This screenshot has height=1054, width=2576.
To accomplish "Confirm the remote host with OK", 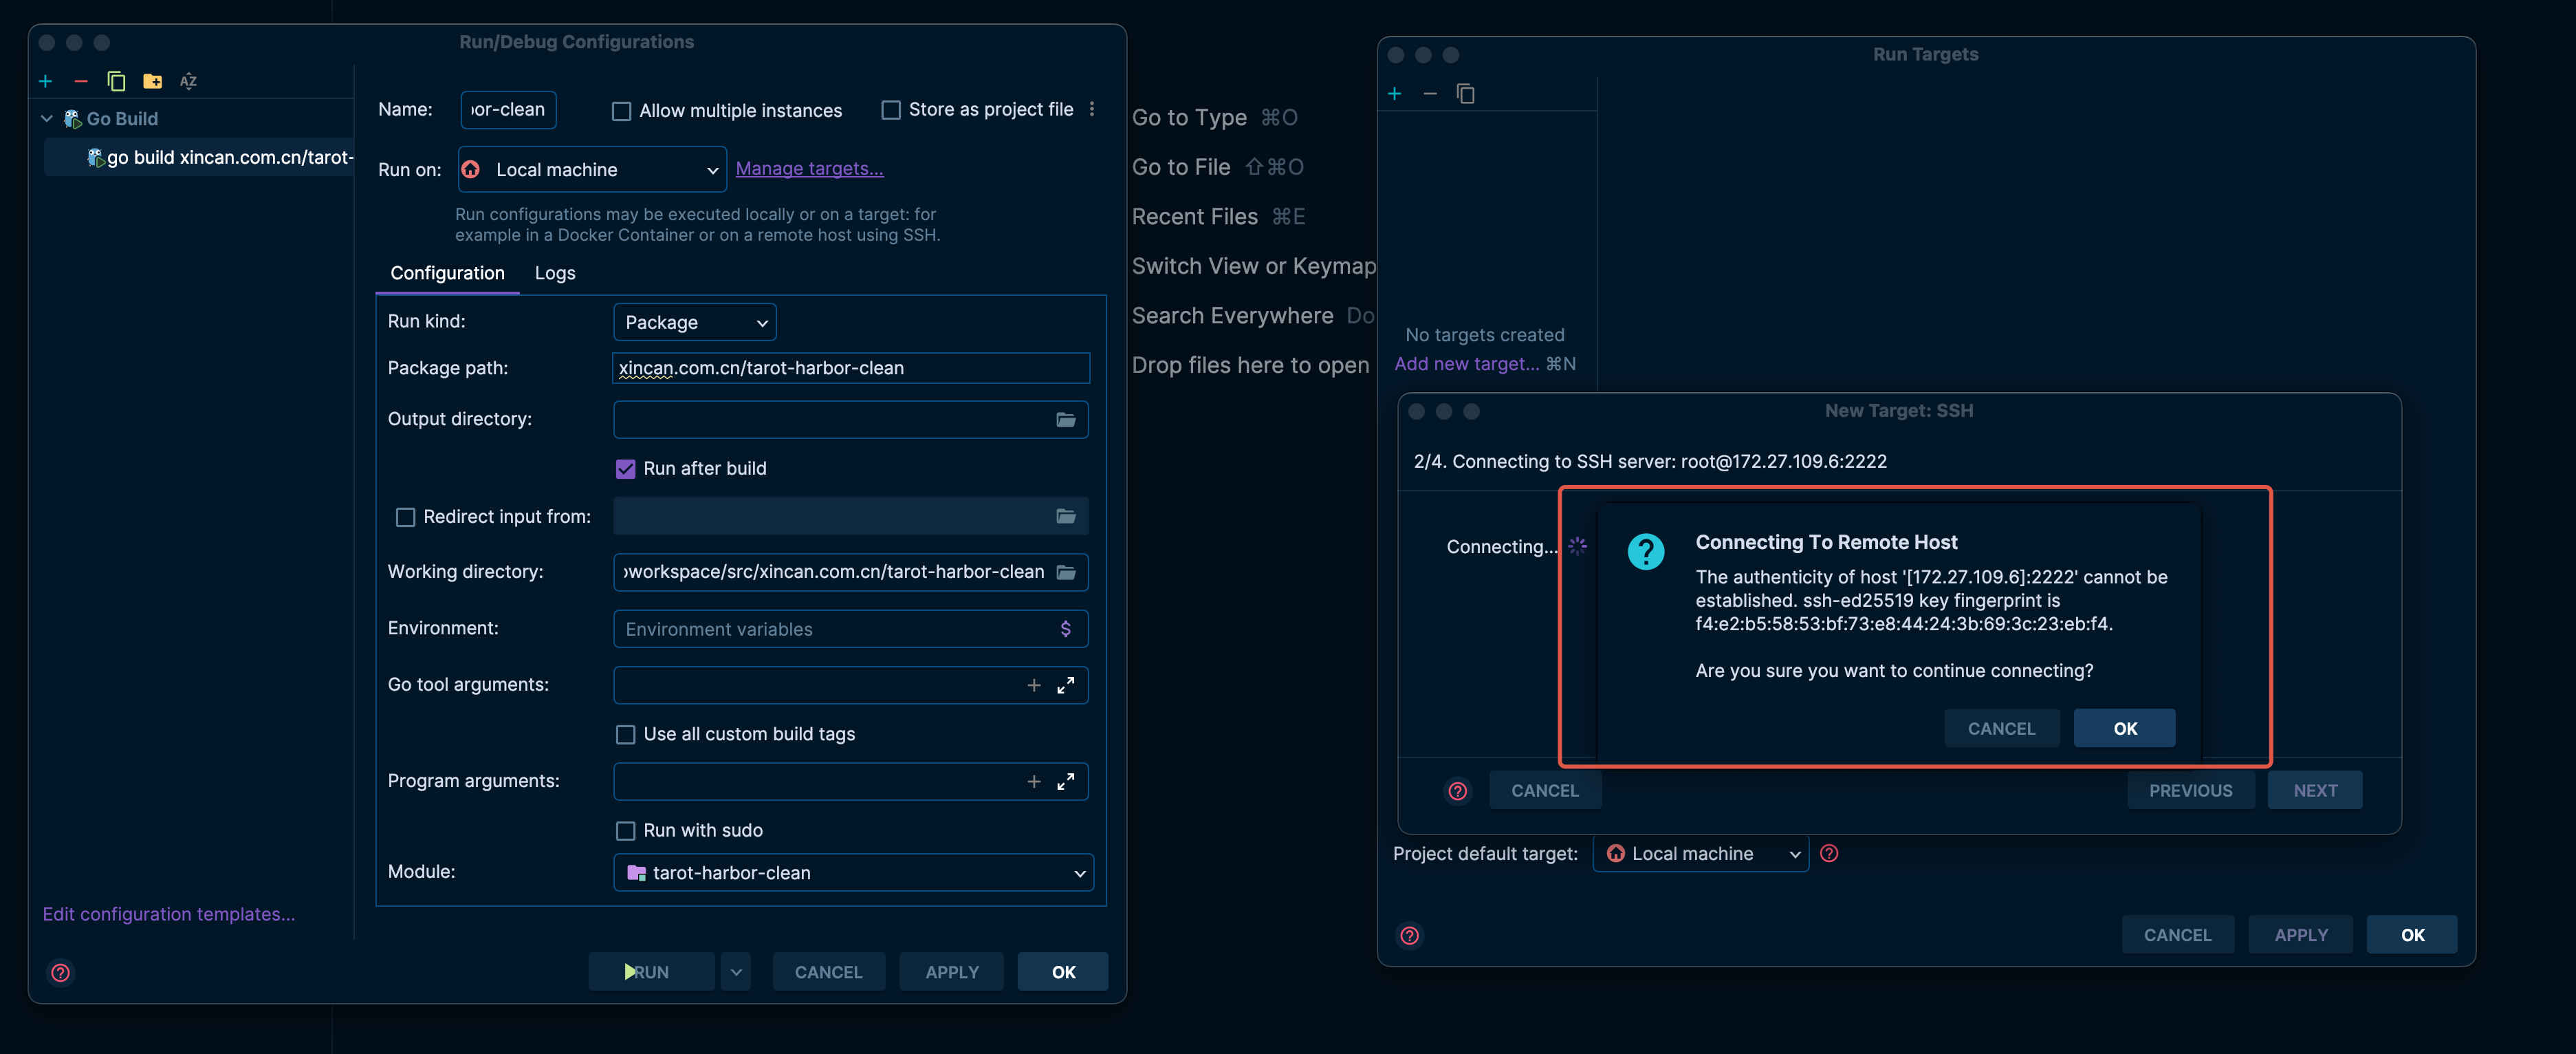I will (2123, 729).
